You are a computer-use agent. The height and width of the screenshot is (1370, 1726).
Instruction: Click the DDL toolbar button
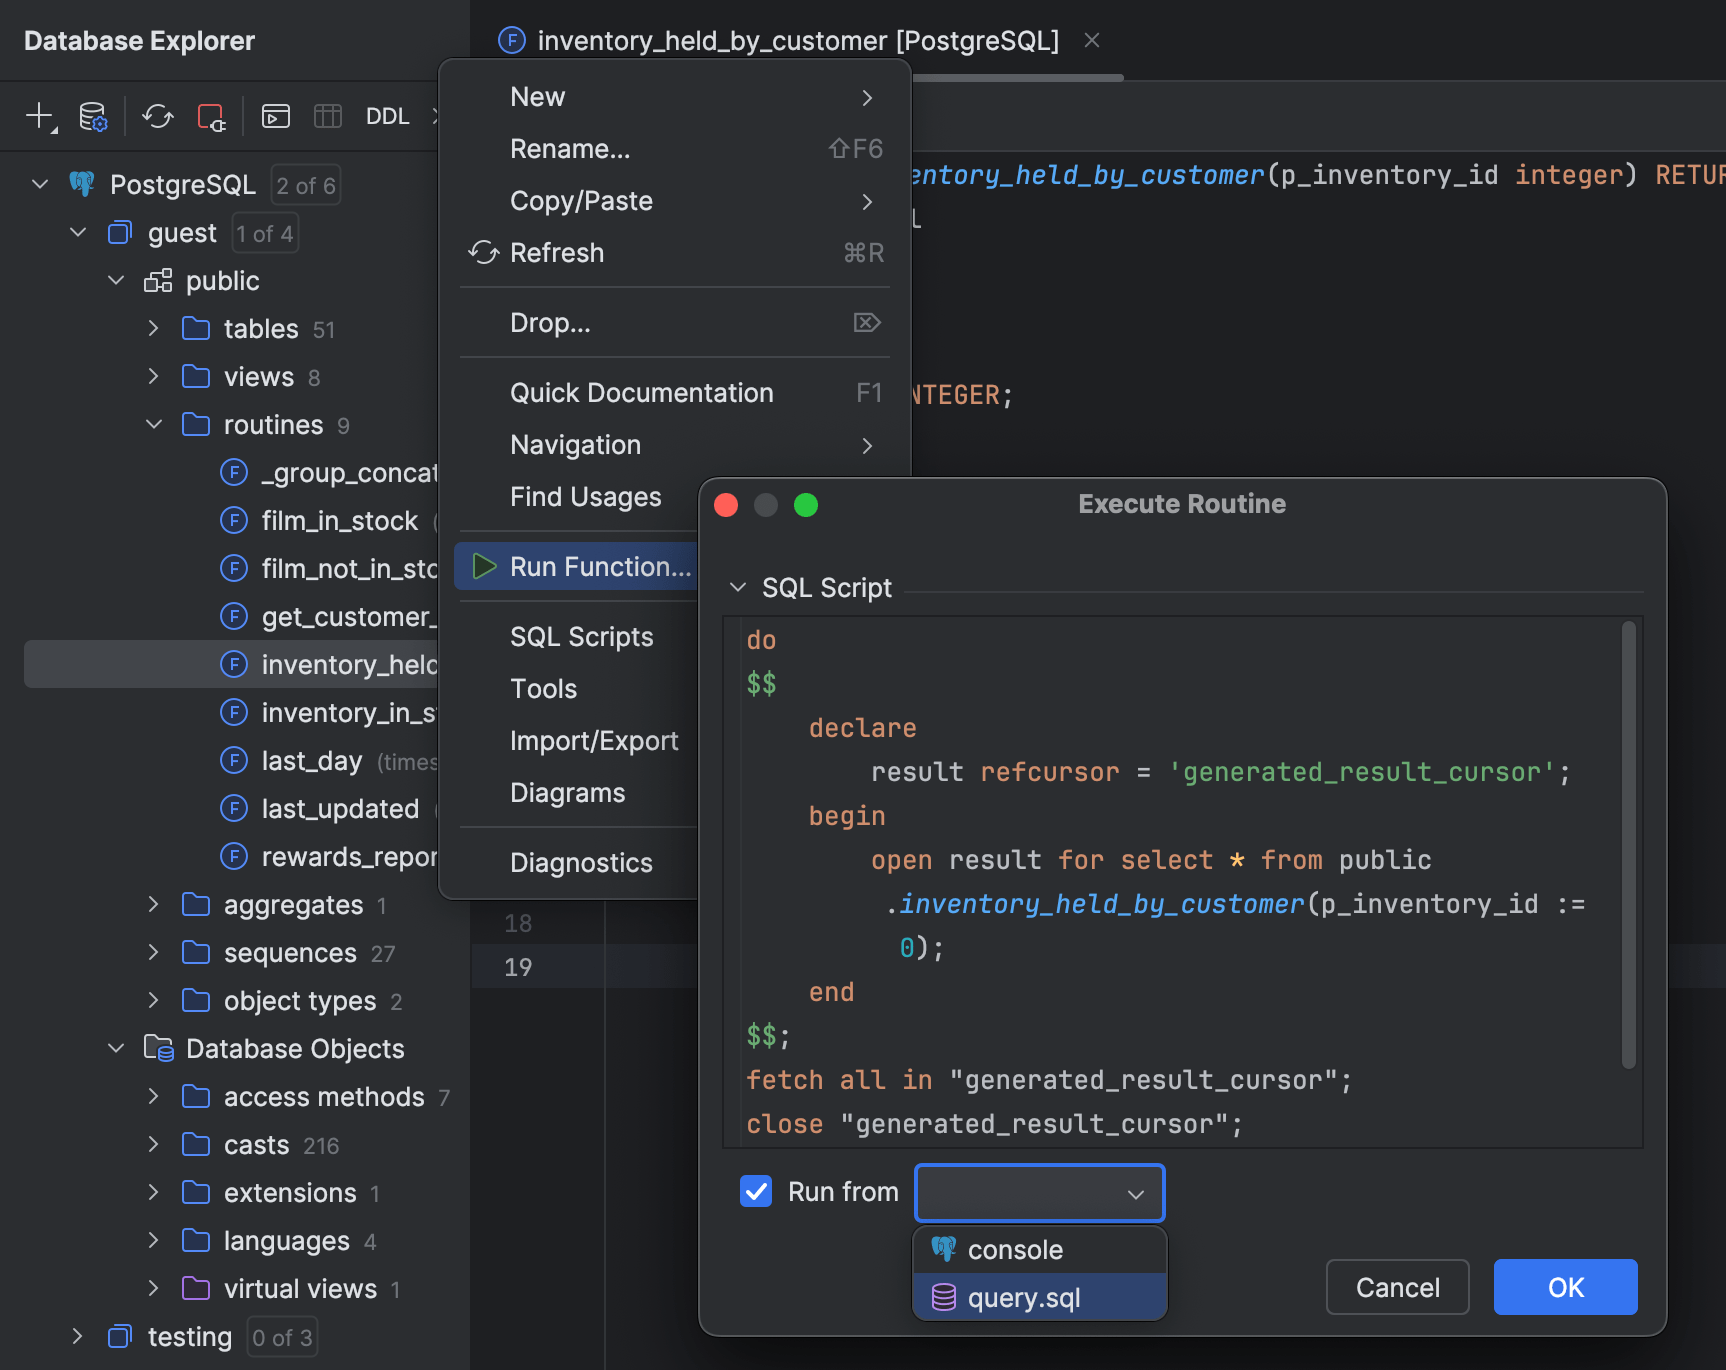click(x=388, y=115)
